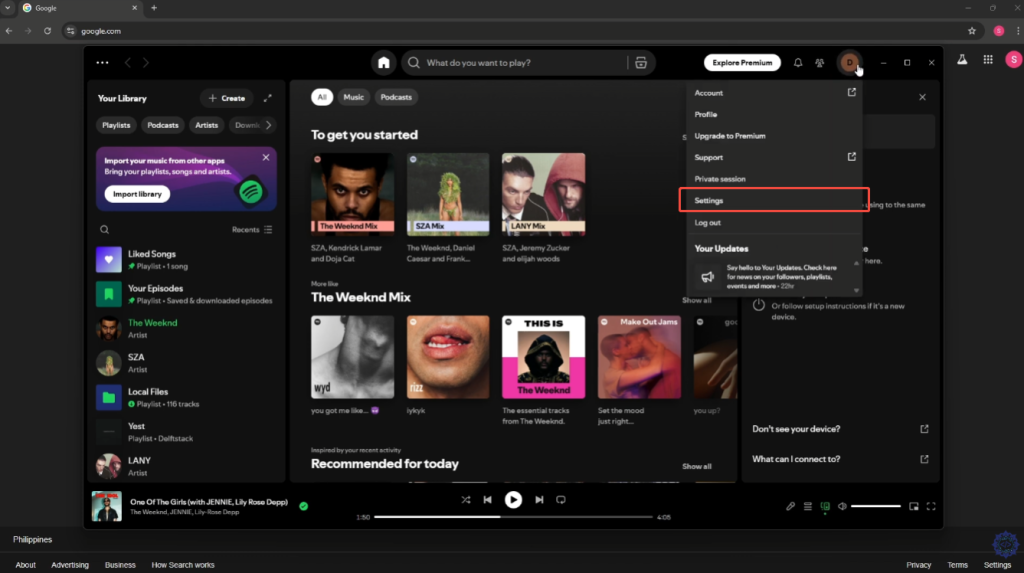The image size is (1024, 573).
Task: Show more library filter chips arrow
Action: point(268,125)
